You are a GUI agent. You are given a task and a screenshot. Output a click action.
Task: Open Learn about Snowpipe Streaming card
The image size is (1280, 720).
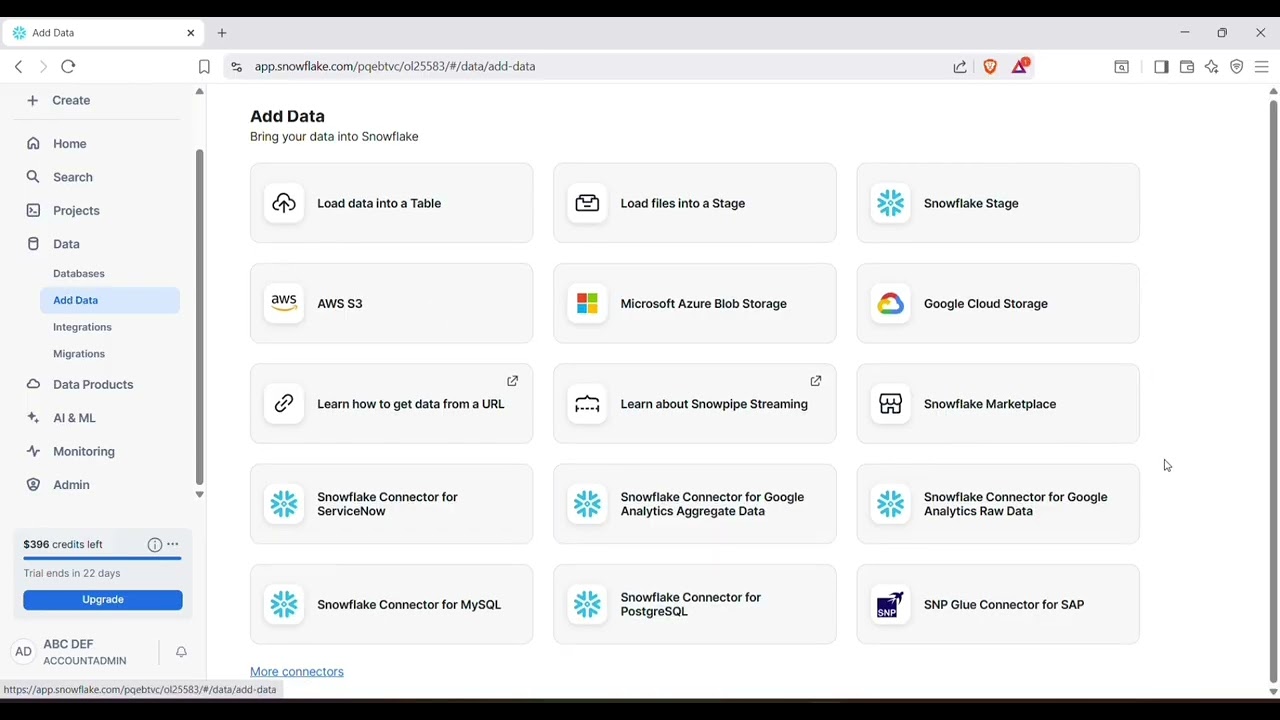coord(695,403)
